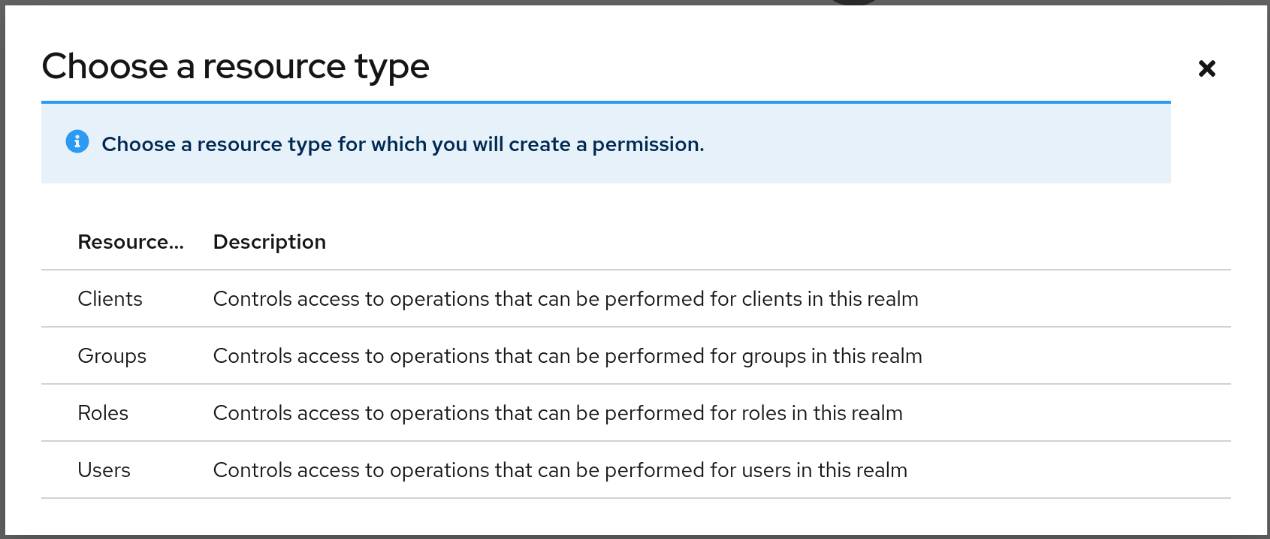The width and height of the screenshot is (1270, 539).
Task: Select the Clients resource type
Action: [110, 299]
